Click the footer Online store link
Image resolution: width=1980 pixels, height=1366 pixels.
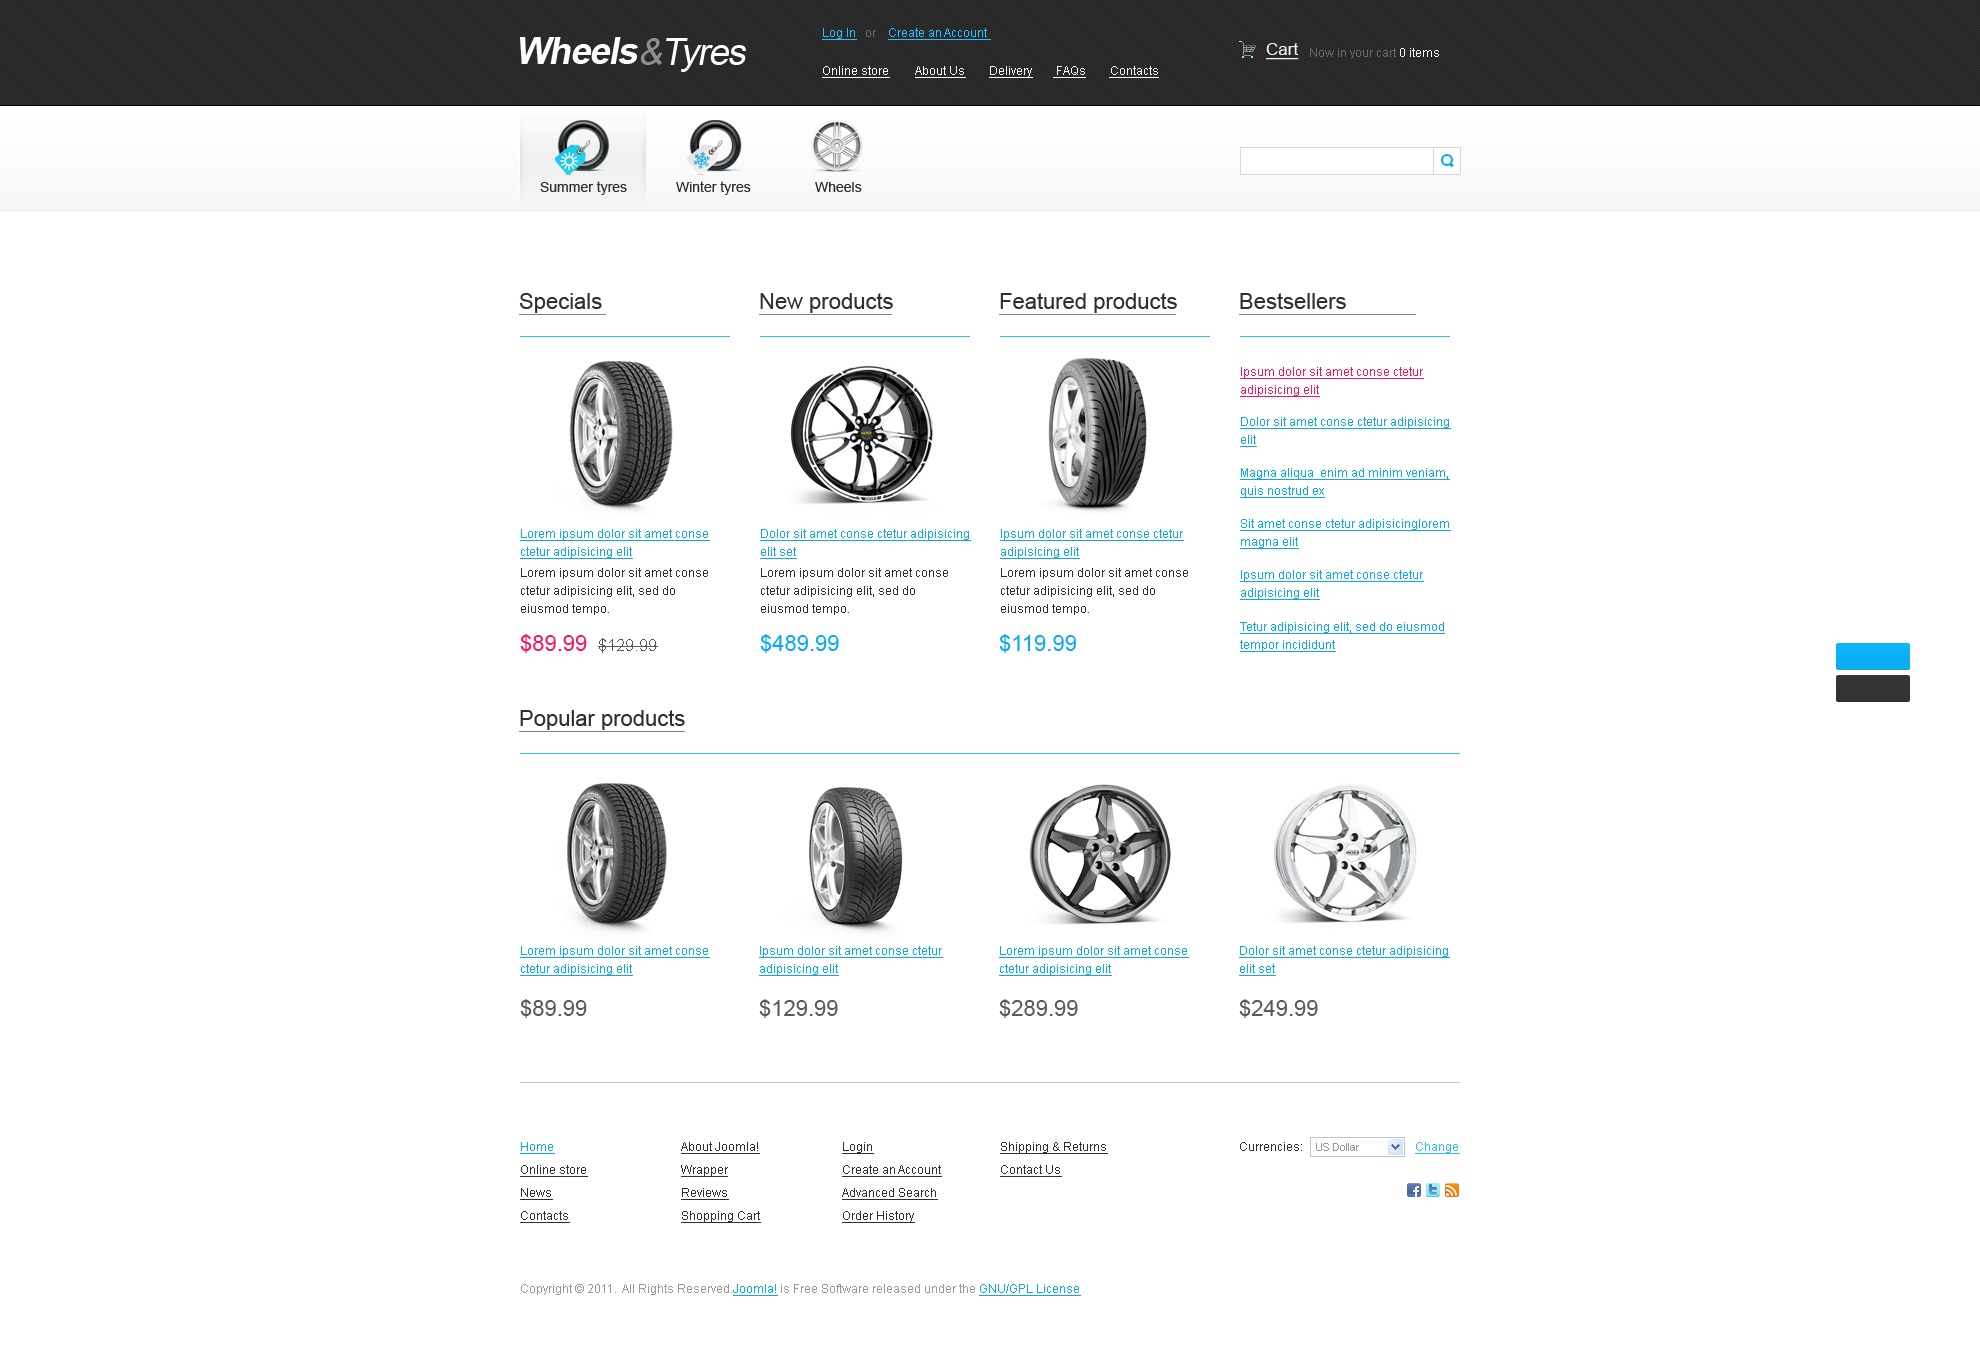[553, 1170]
